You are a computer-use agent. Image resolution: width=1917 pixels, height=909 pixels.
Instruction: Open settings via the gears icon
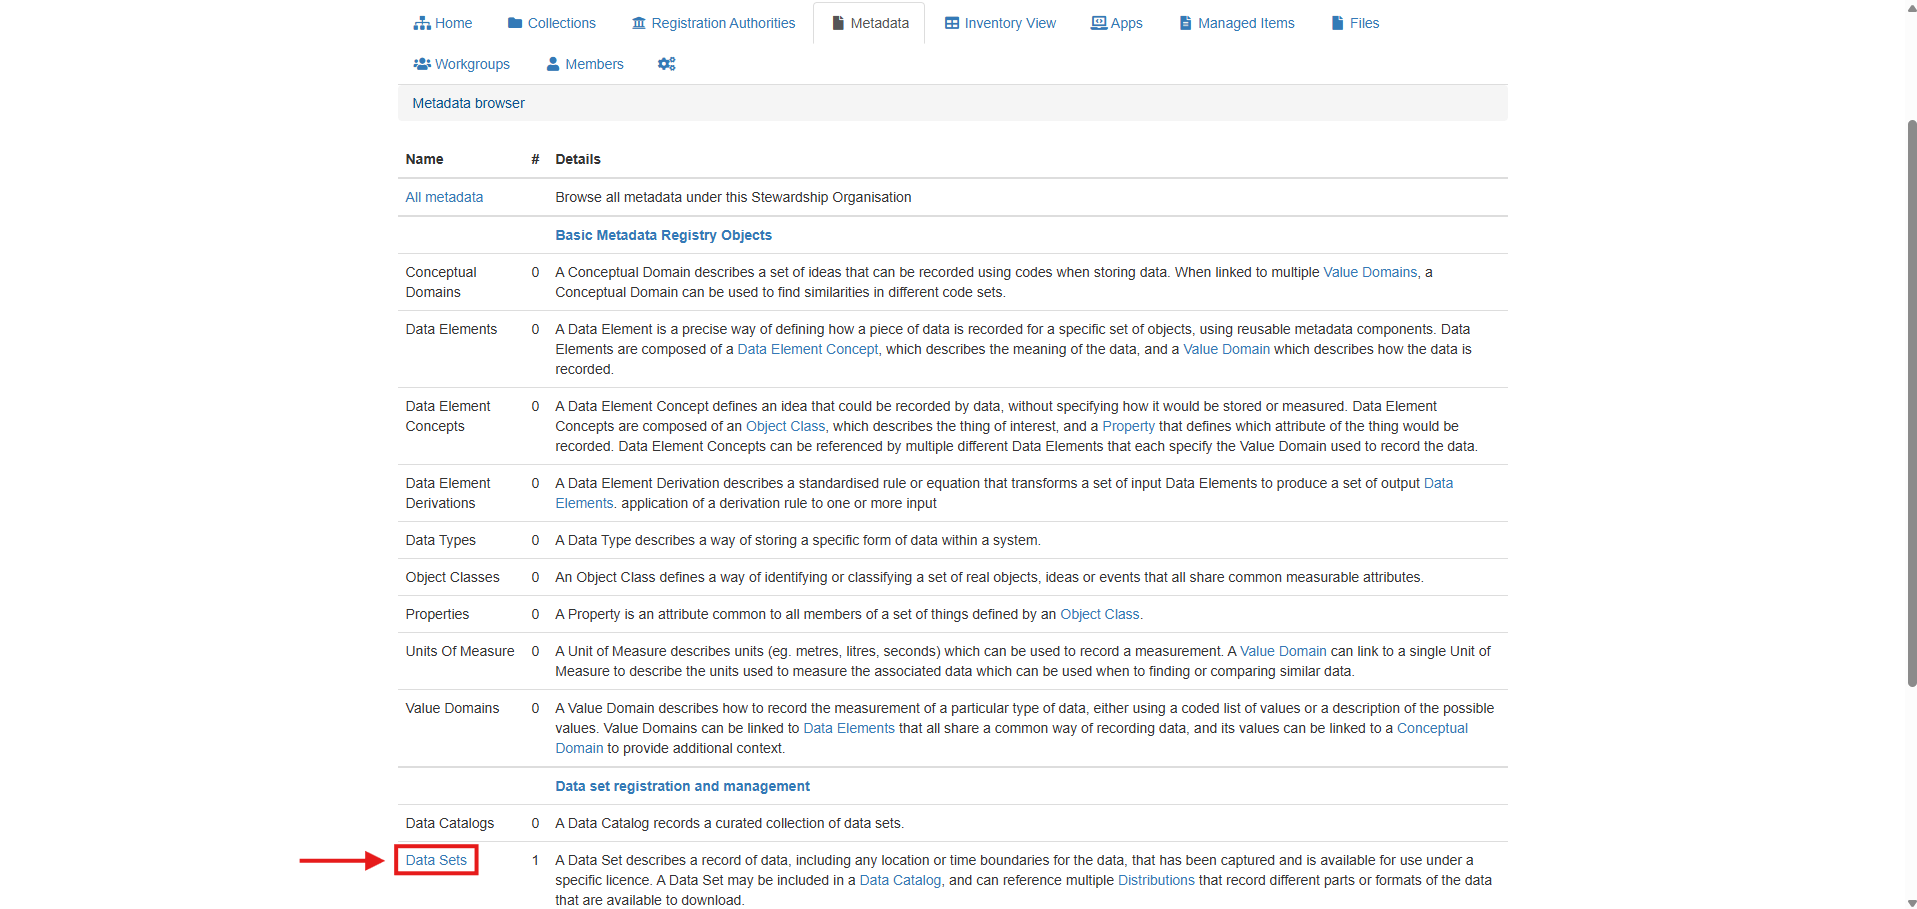click(667, 64)
